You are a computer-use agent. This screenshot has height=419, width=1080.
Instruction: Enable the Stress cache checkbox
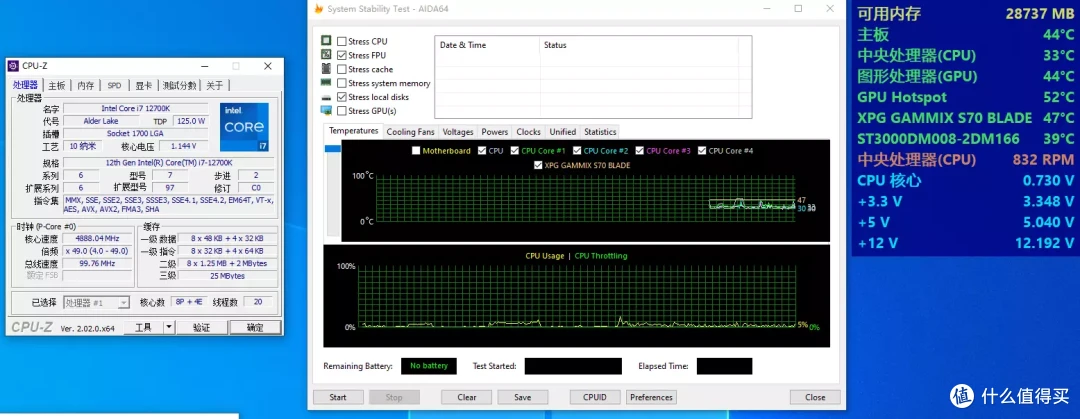tap(342, 69)
